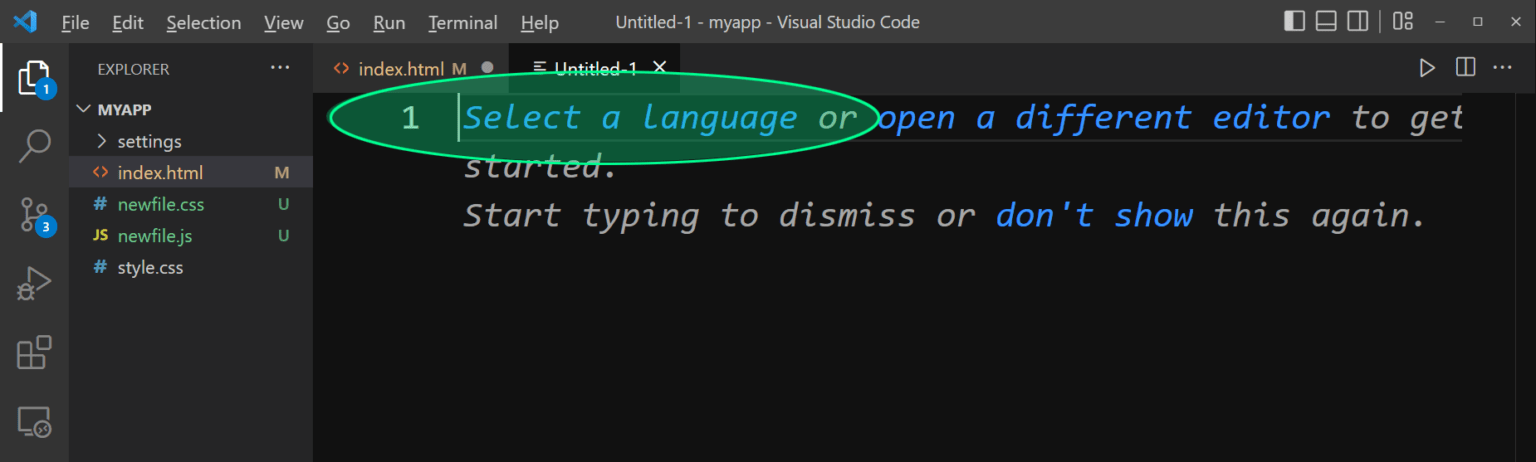This screenshot has height=462, width=1536.
Task: Click the U status beside newfile.js
Action: point(283,236)
